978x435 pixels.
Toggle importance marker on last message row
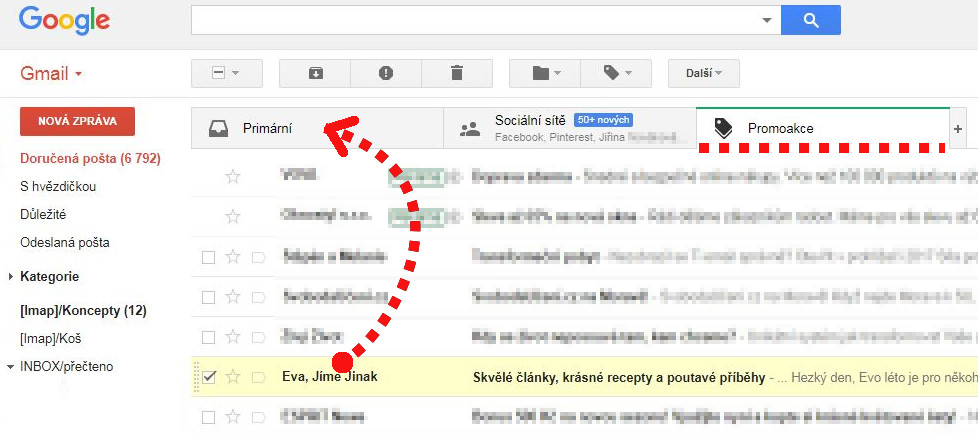pyautogui.click(x=258, y=417)
